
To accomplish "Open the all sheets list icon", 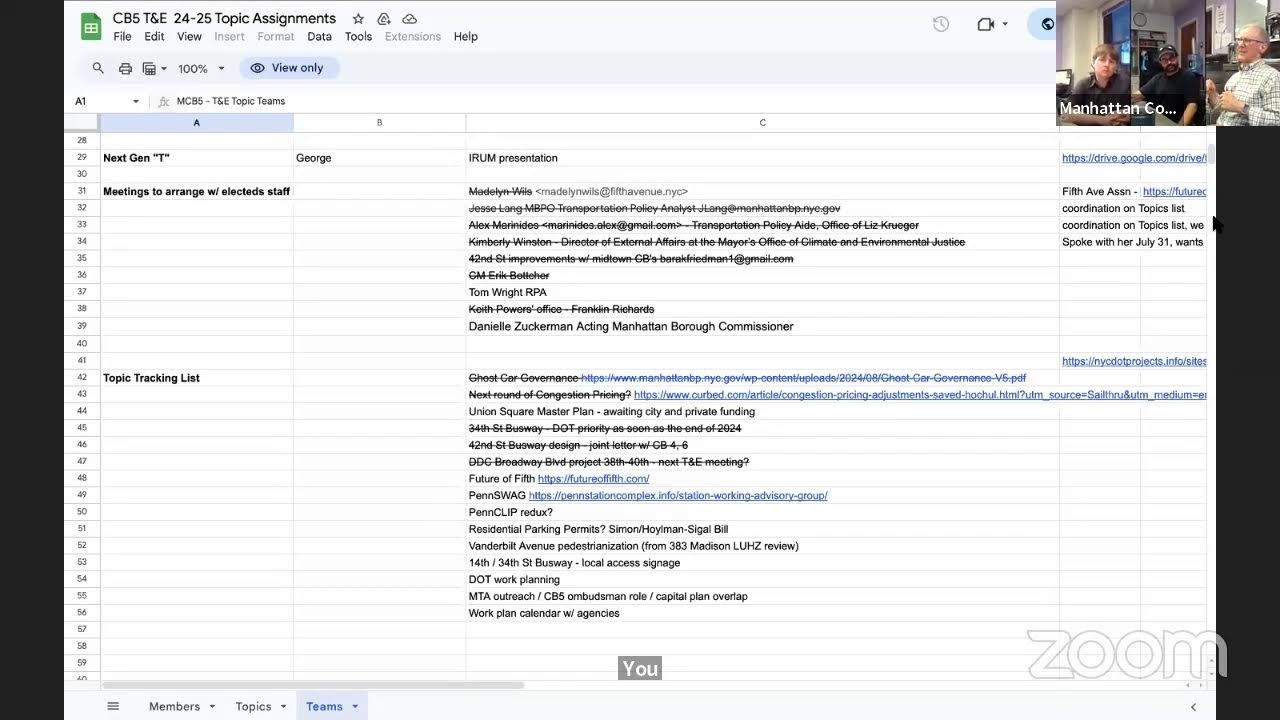I will (113, 706).
